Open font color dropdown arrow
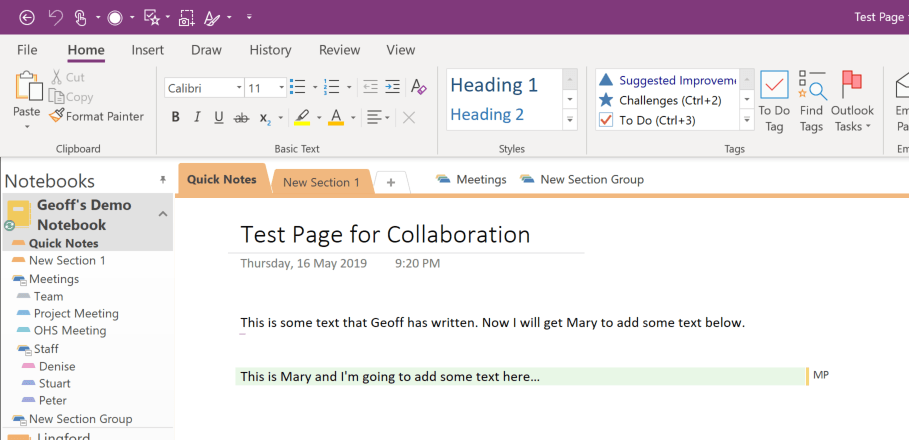Viewport: 909px width, 440px height. pos(353,118)
